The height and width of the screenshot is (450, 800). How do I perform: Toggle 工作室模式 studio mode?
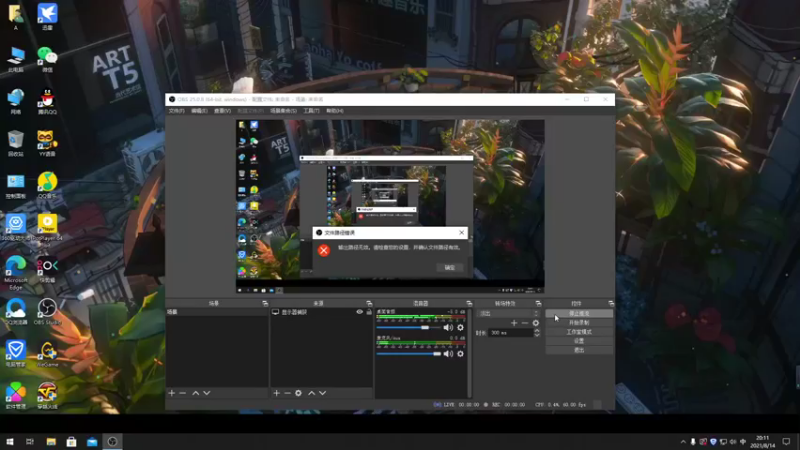point(579,332)
